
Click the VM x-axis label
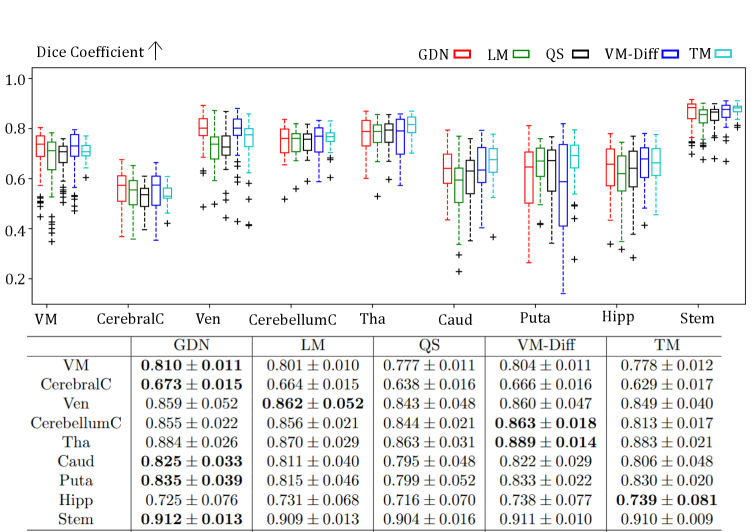(46, 319)
